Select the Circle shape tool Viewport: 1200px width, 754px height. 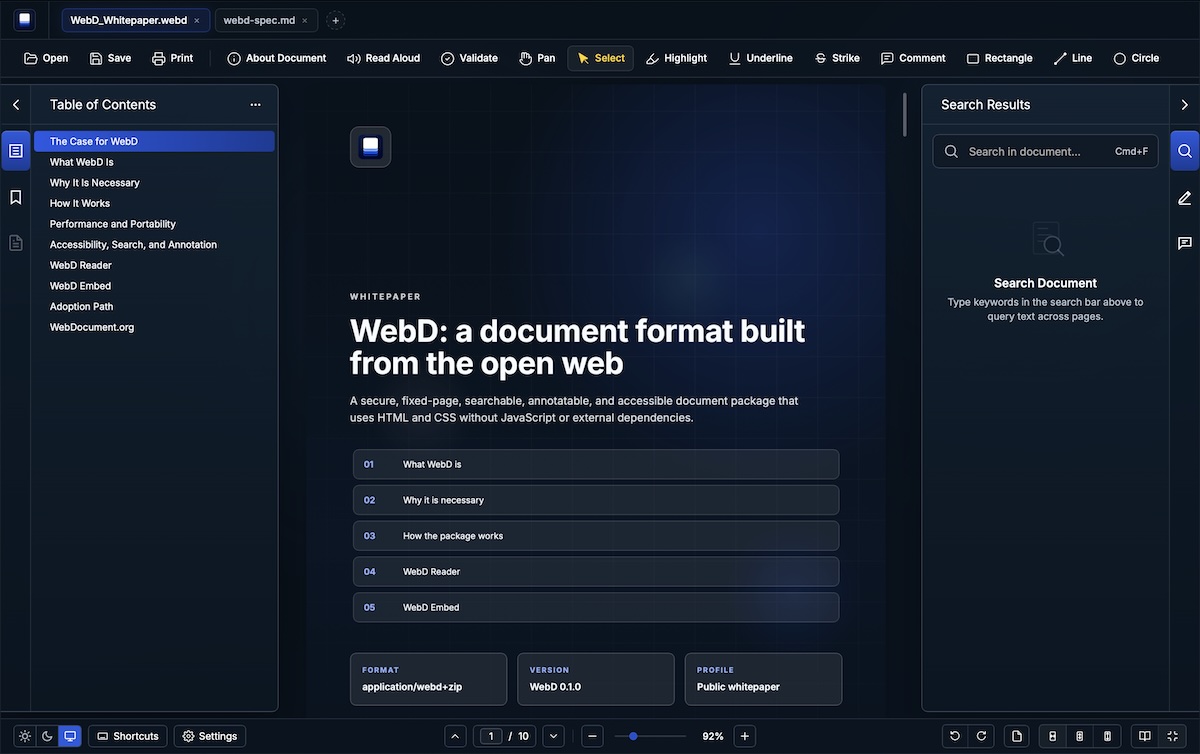click(1136, 58)
